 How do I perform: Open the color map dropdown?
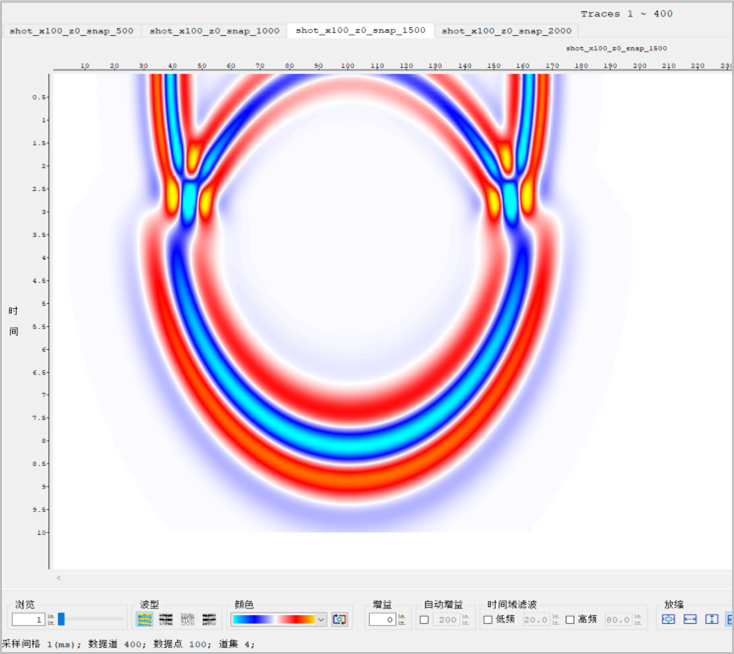(x=321, y=620)
